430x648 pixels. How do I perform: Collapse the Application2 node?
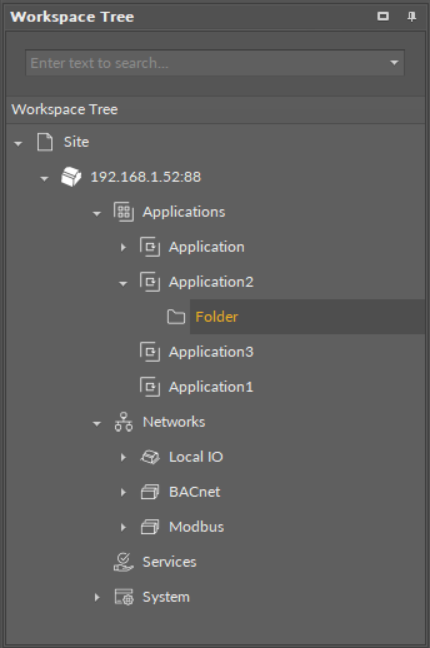(123, 284)
